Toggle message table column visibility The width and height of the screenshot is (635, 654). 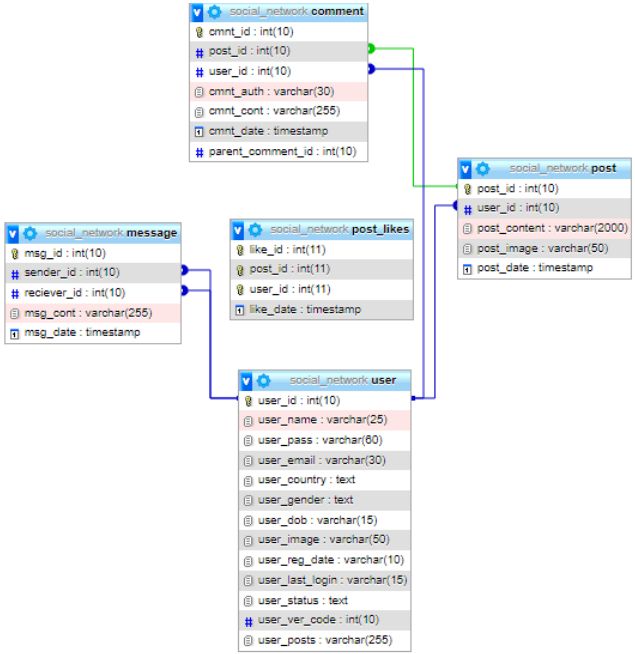[13, 233]
